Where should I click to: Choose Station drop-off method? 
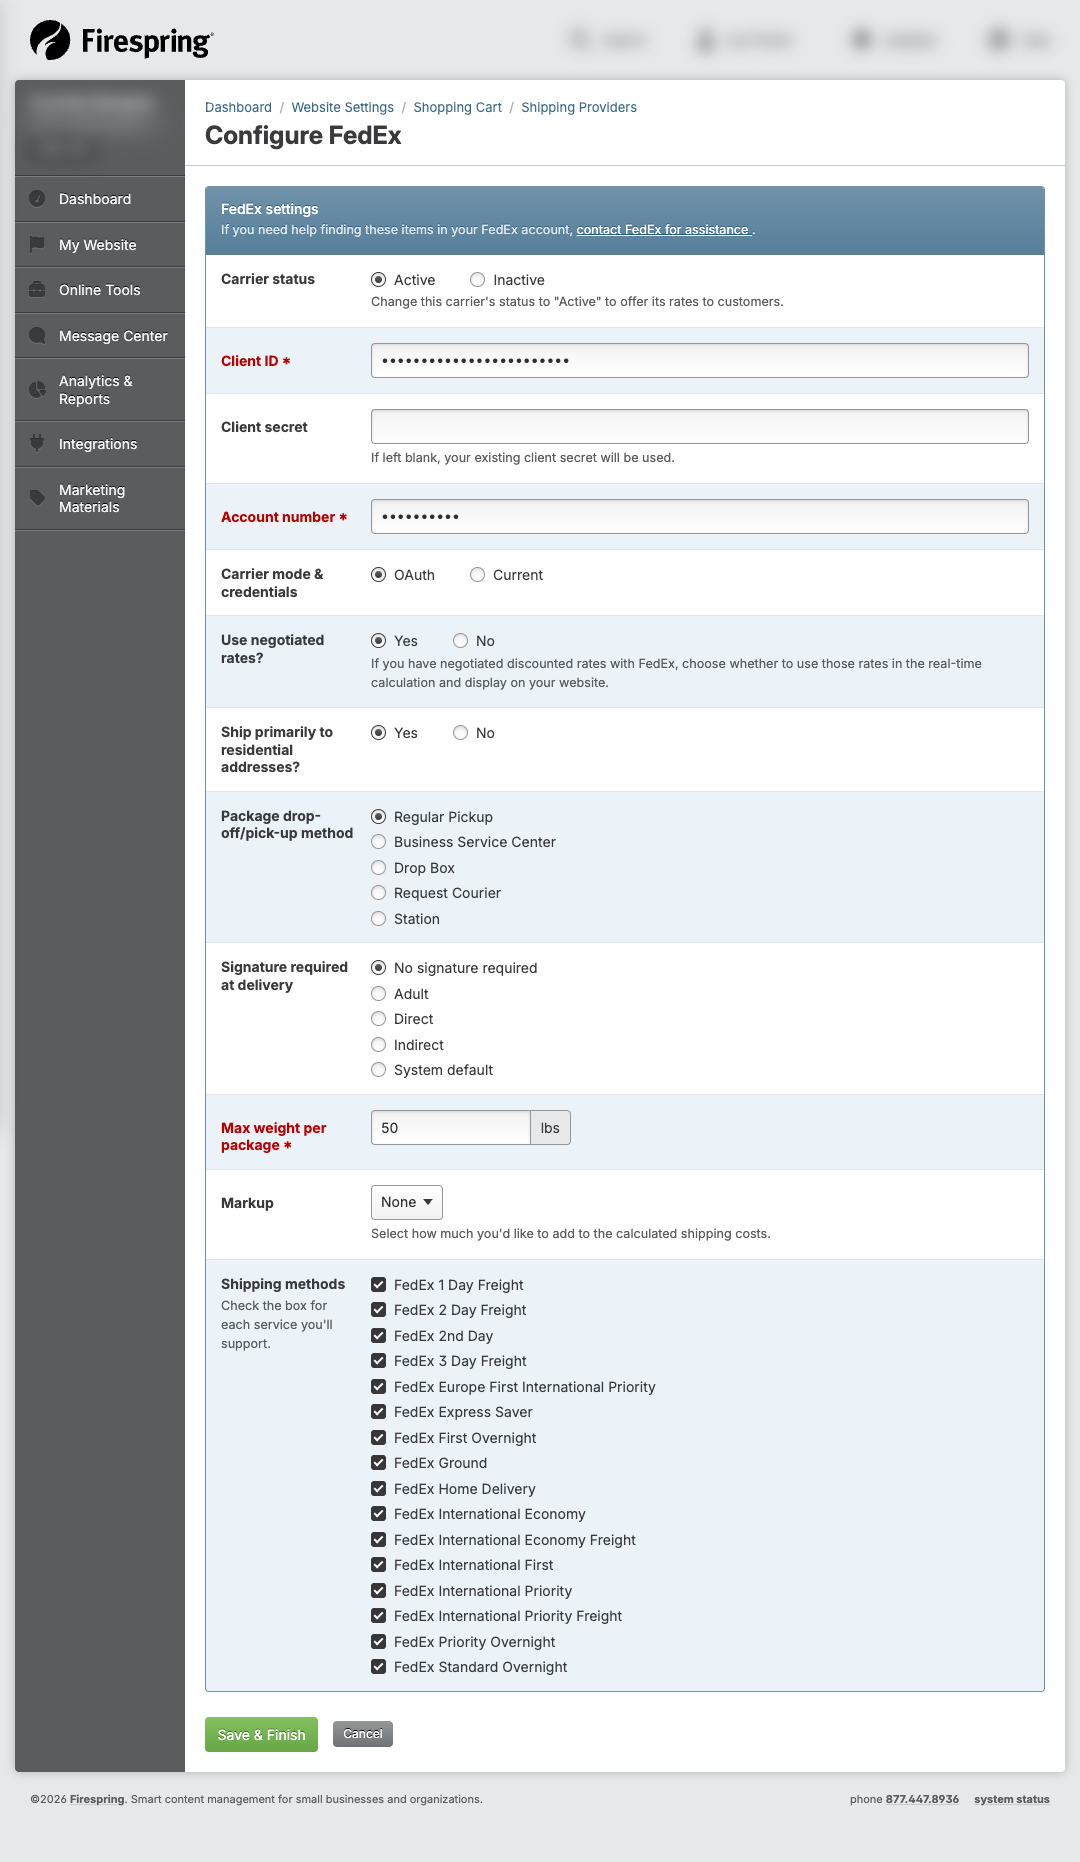[378, 919]
